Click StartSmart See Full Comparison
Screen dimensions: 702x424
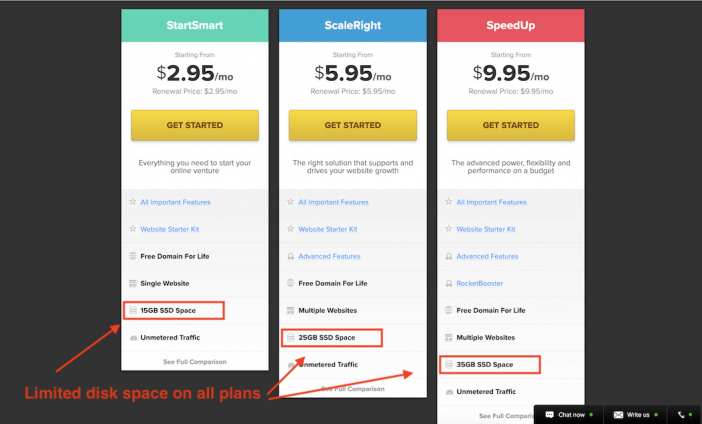(195, 362)
